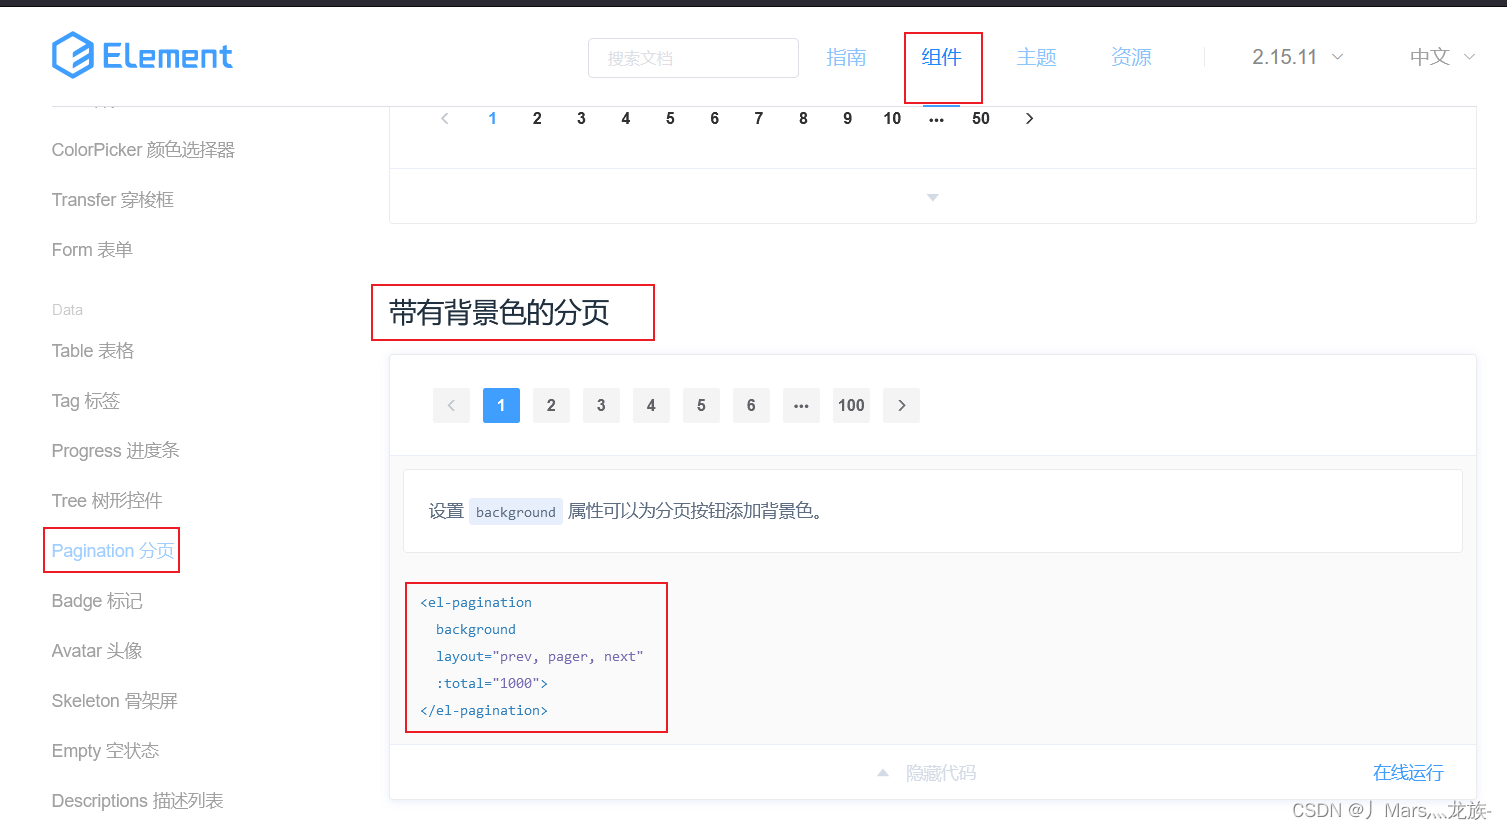Select page 7 in top pagination
1507x829 pixels.
point(759,118)
